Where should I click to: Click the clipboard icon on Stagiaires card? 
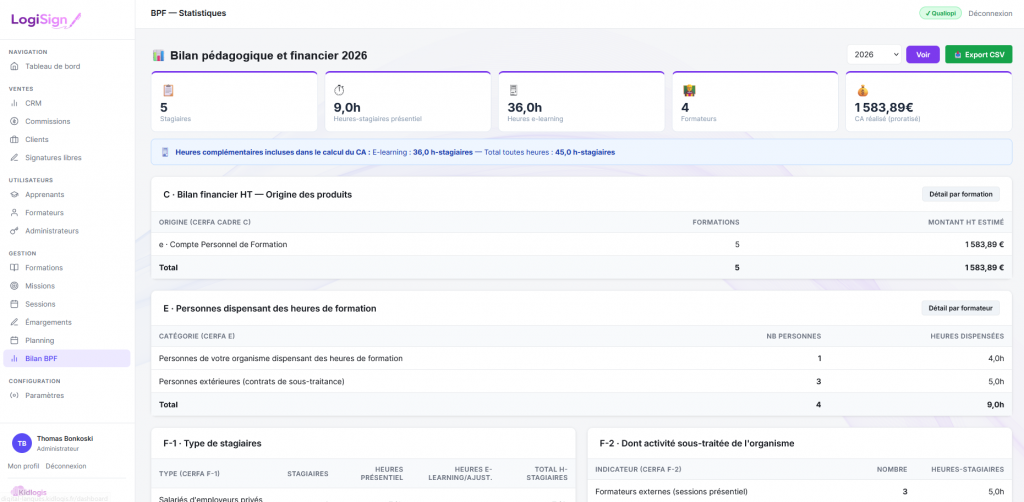coord(167,91)
